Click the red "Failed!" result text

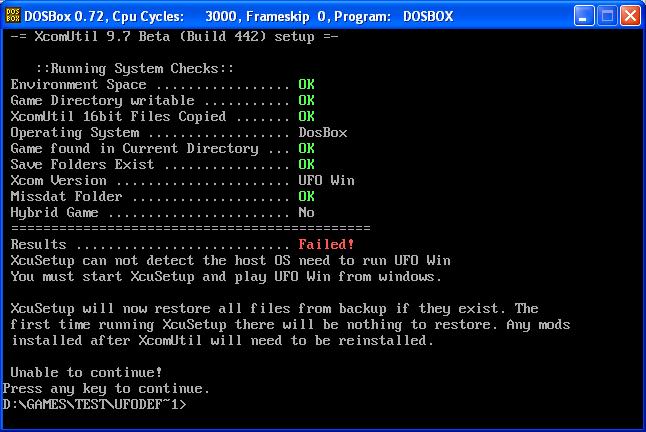pyautogui.click(x=326, y=244)
